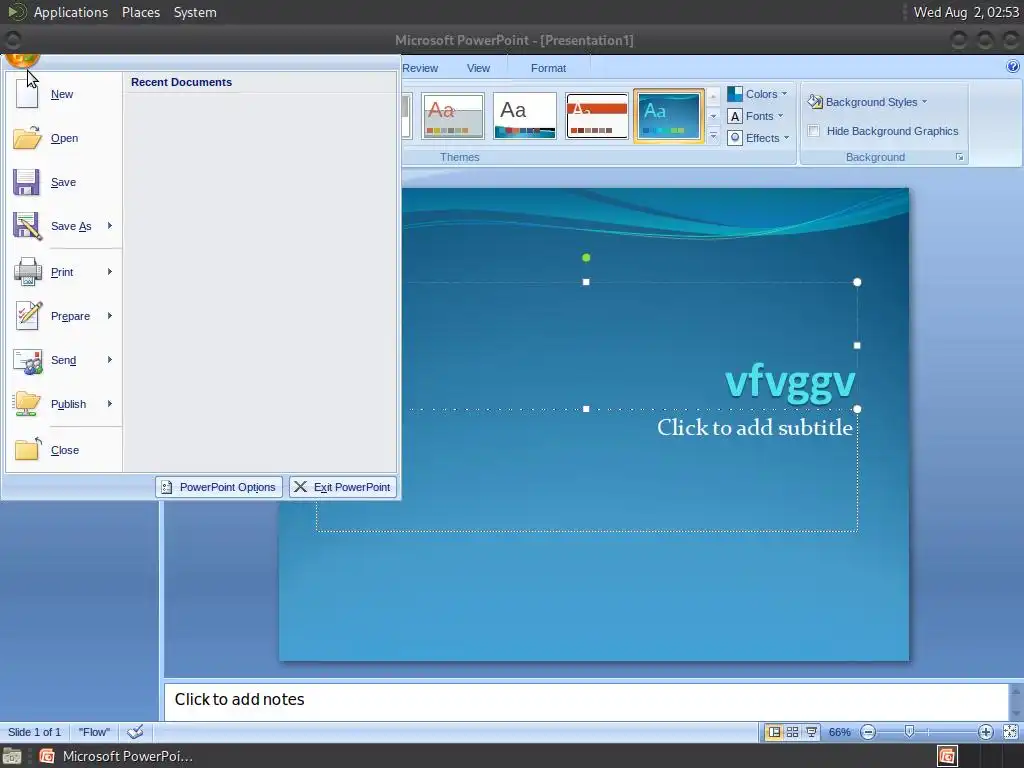Open the View ribbon tab
1024x768 pixels.
pos(478,68)
